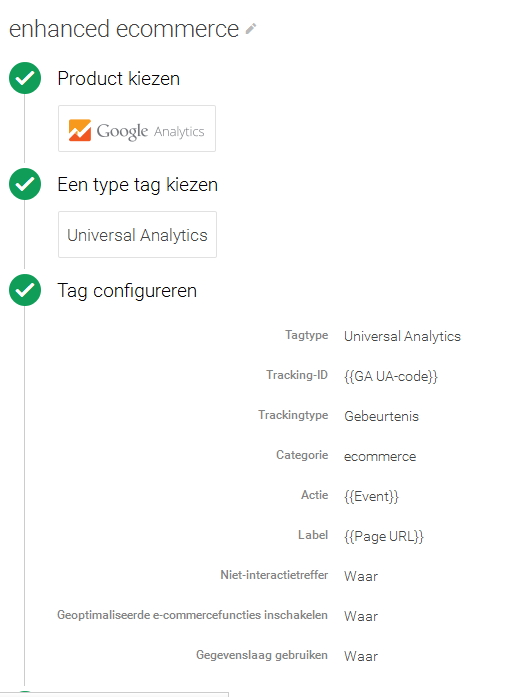Click the enhanced ecommerce tag title
This screenshot has height=697, width=506.
click(124, 29)
